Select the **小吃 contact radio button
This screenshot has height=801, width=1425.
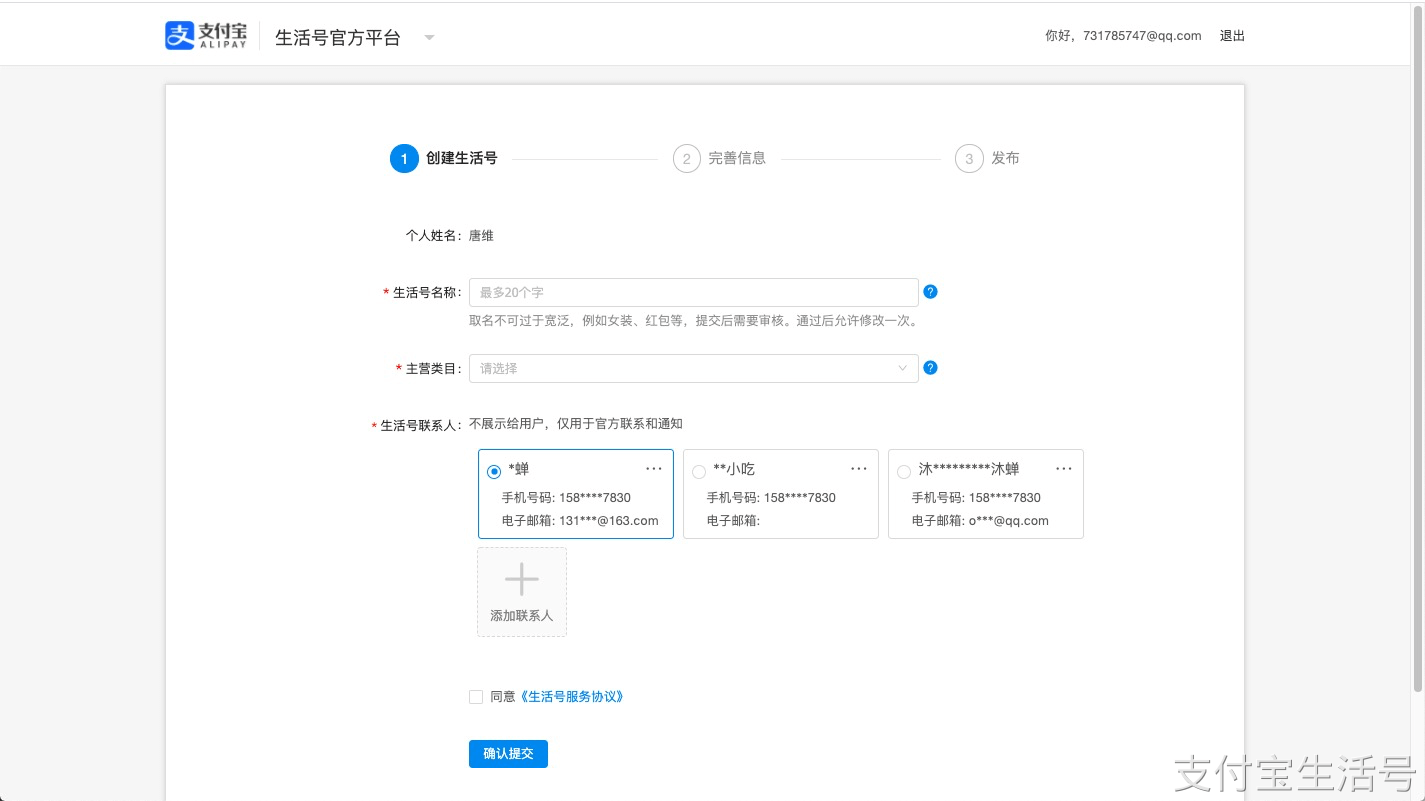point(699,472)
